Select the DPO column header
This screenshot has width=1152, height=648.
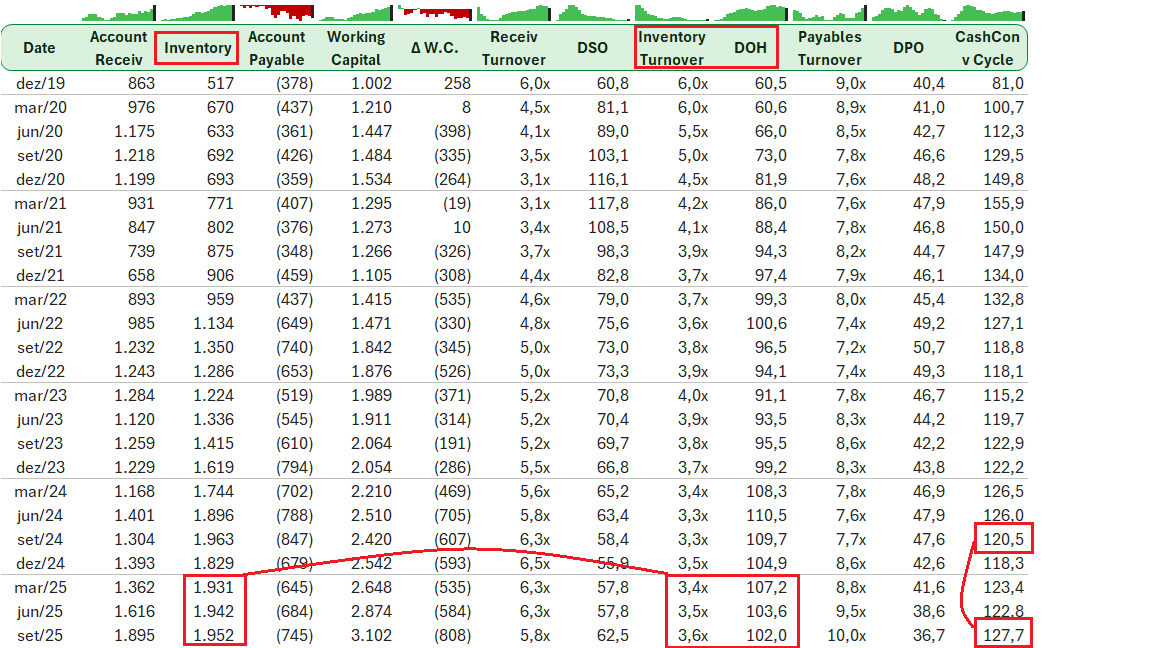pos(908,48)
